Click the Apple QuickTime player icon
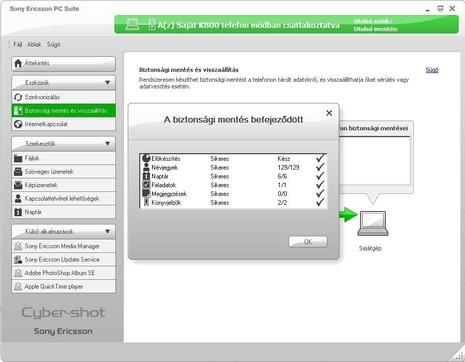This screenshot has height=362, width=465. coord(18,286)
